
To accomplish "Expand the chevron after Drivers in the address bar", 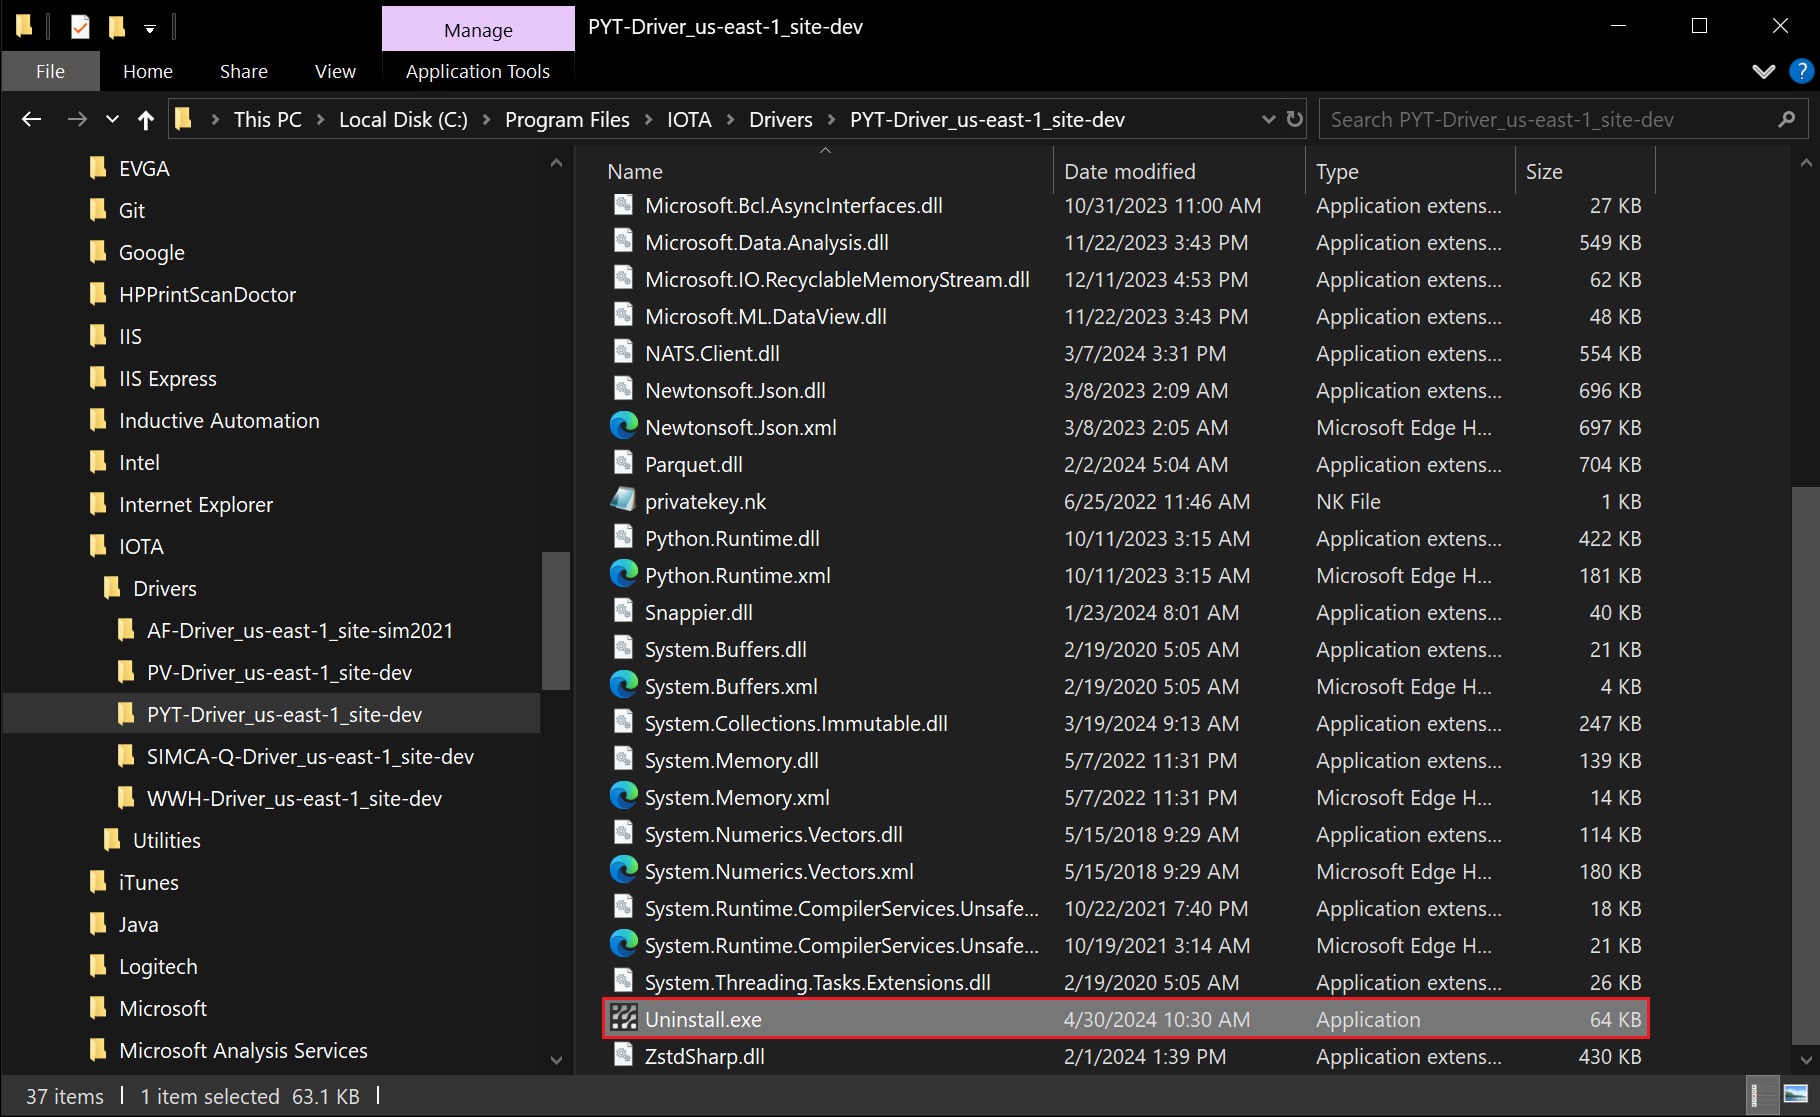I will pyautogui.click(x=831, y=120).
